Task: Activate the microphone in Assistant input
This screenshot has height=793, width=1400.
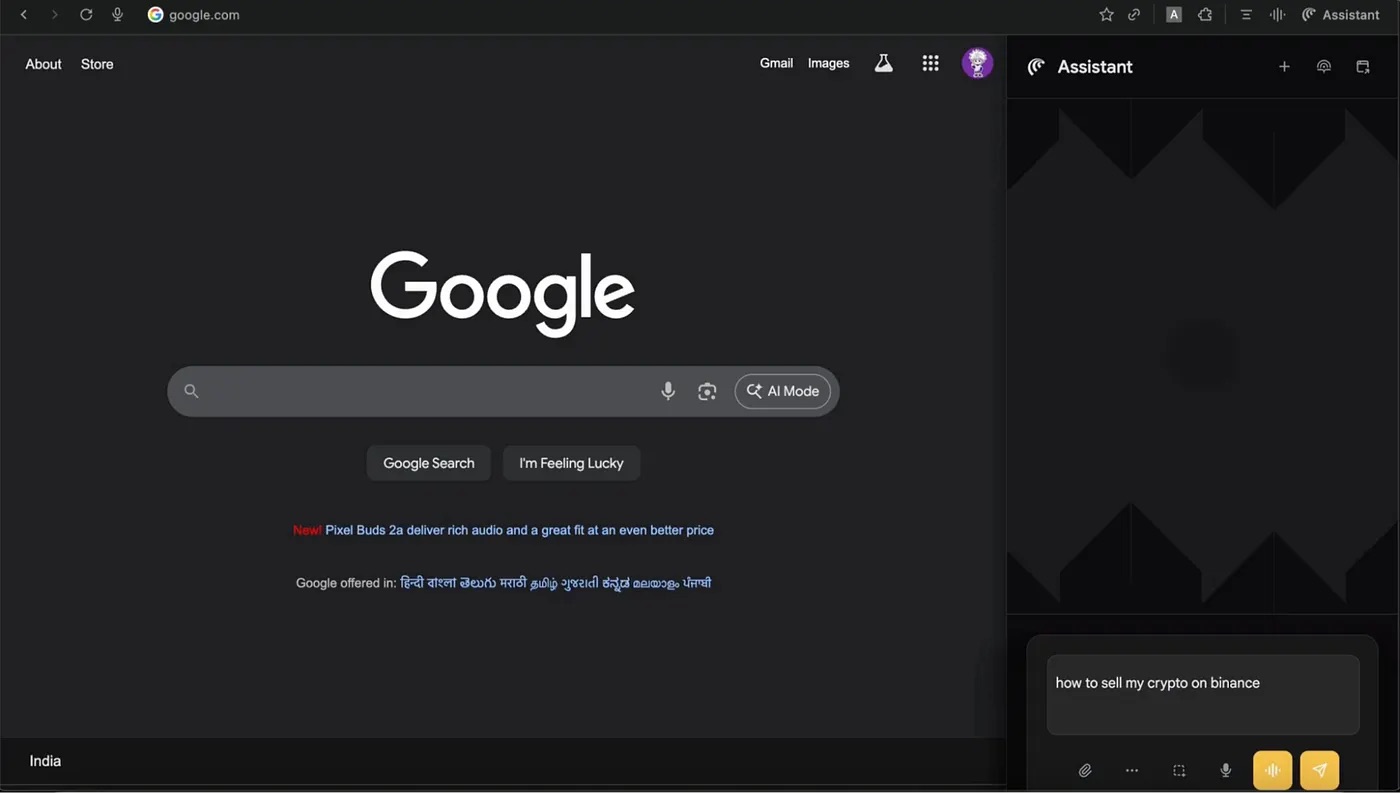Action: [1225, 770]
